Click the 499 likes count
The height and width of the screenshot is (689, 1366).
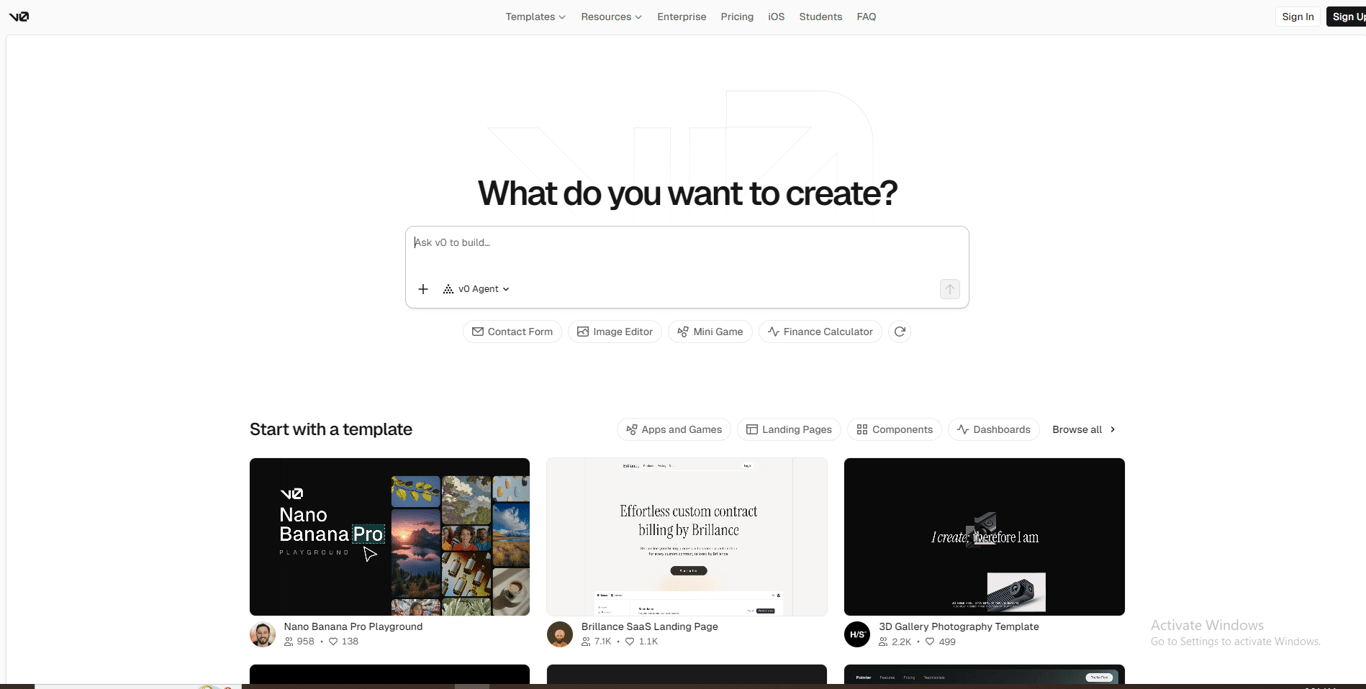[947, 642]
